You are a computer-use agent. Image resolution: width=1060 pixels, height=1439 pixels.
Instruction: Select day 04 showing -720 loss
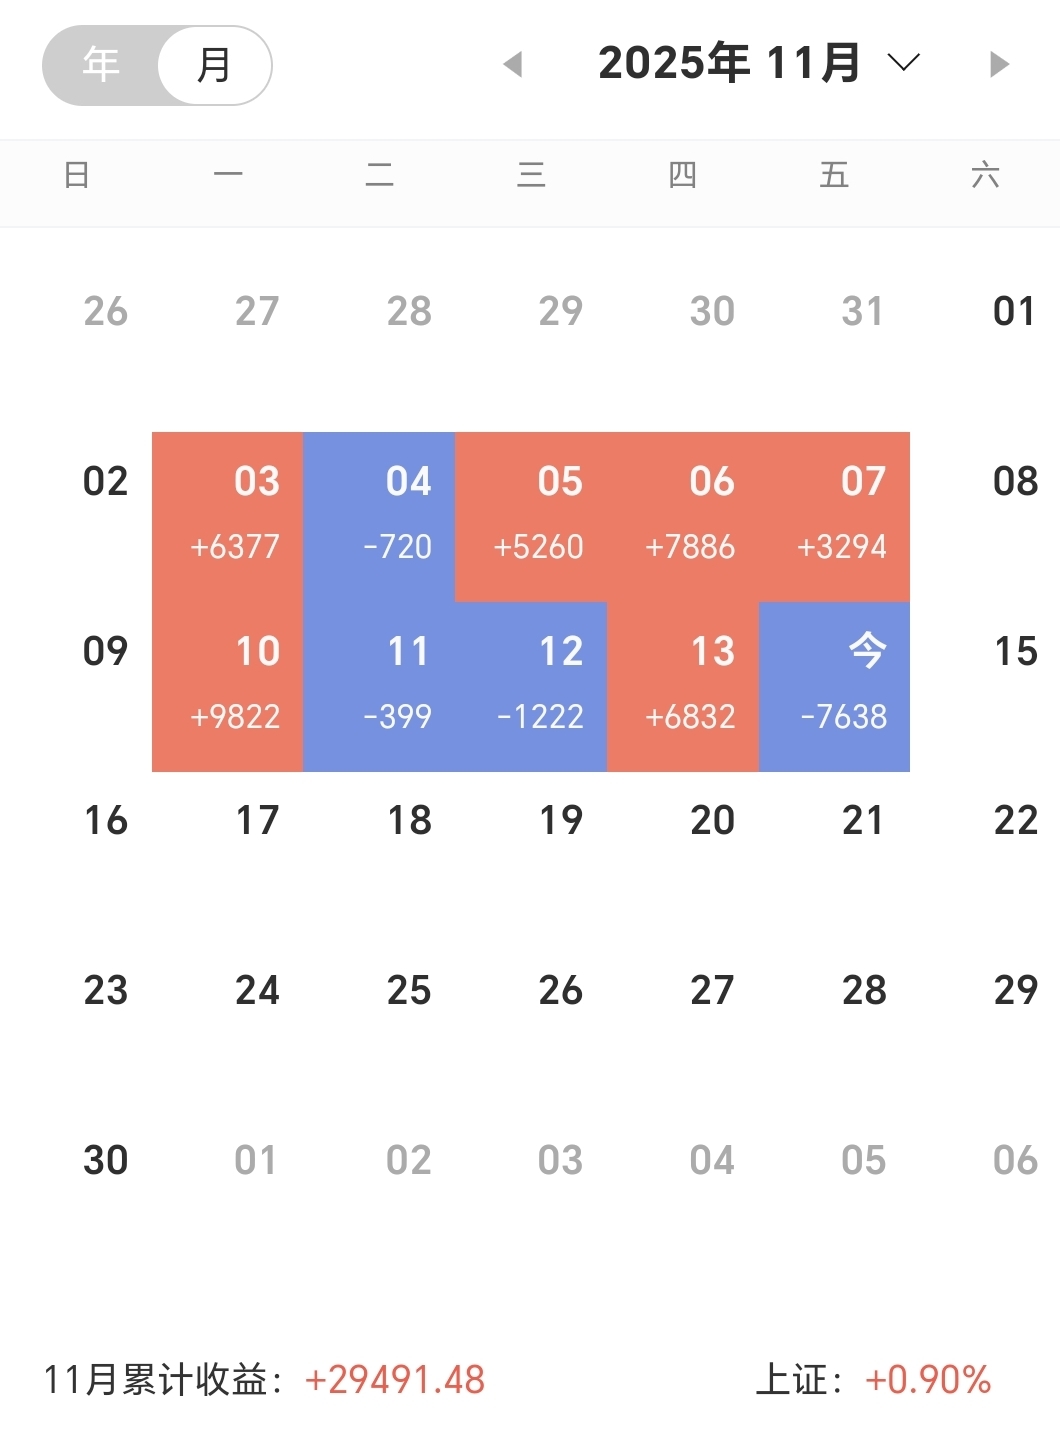pyautogui.click(x=379, y=517)
